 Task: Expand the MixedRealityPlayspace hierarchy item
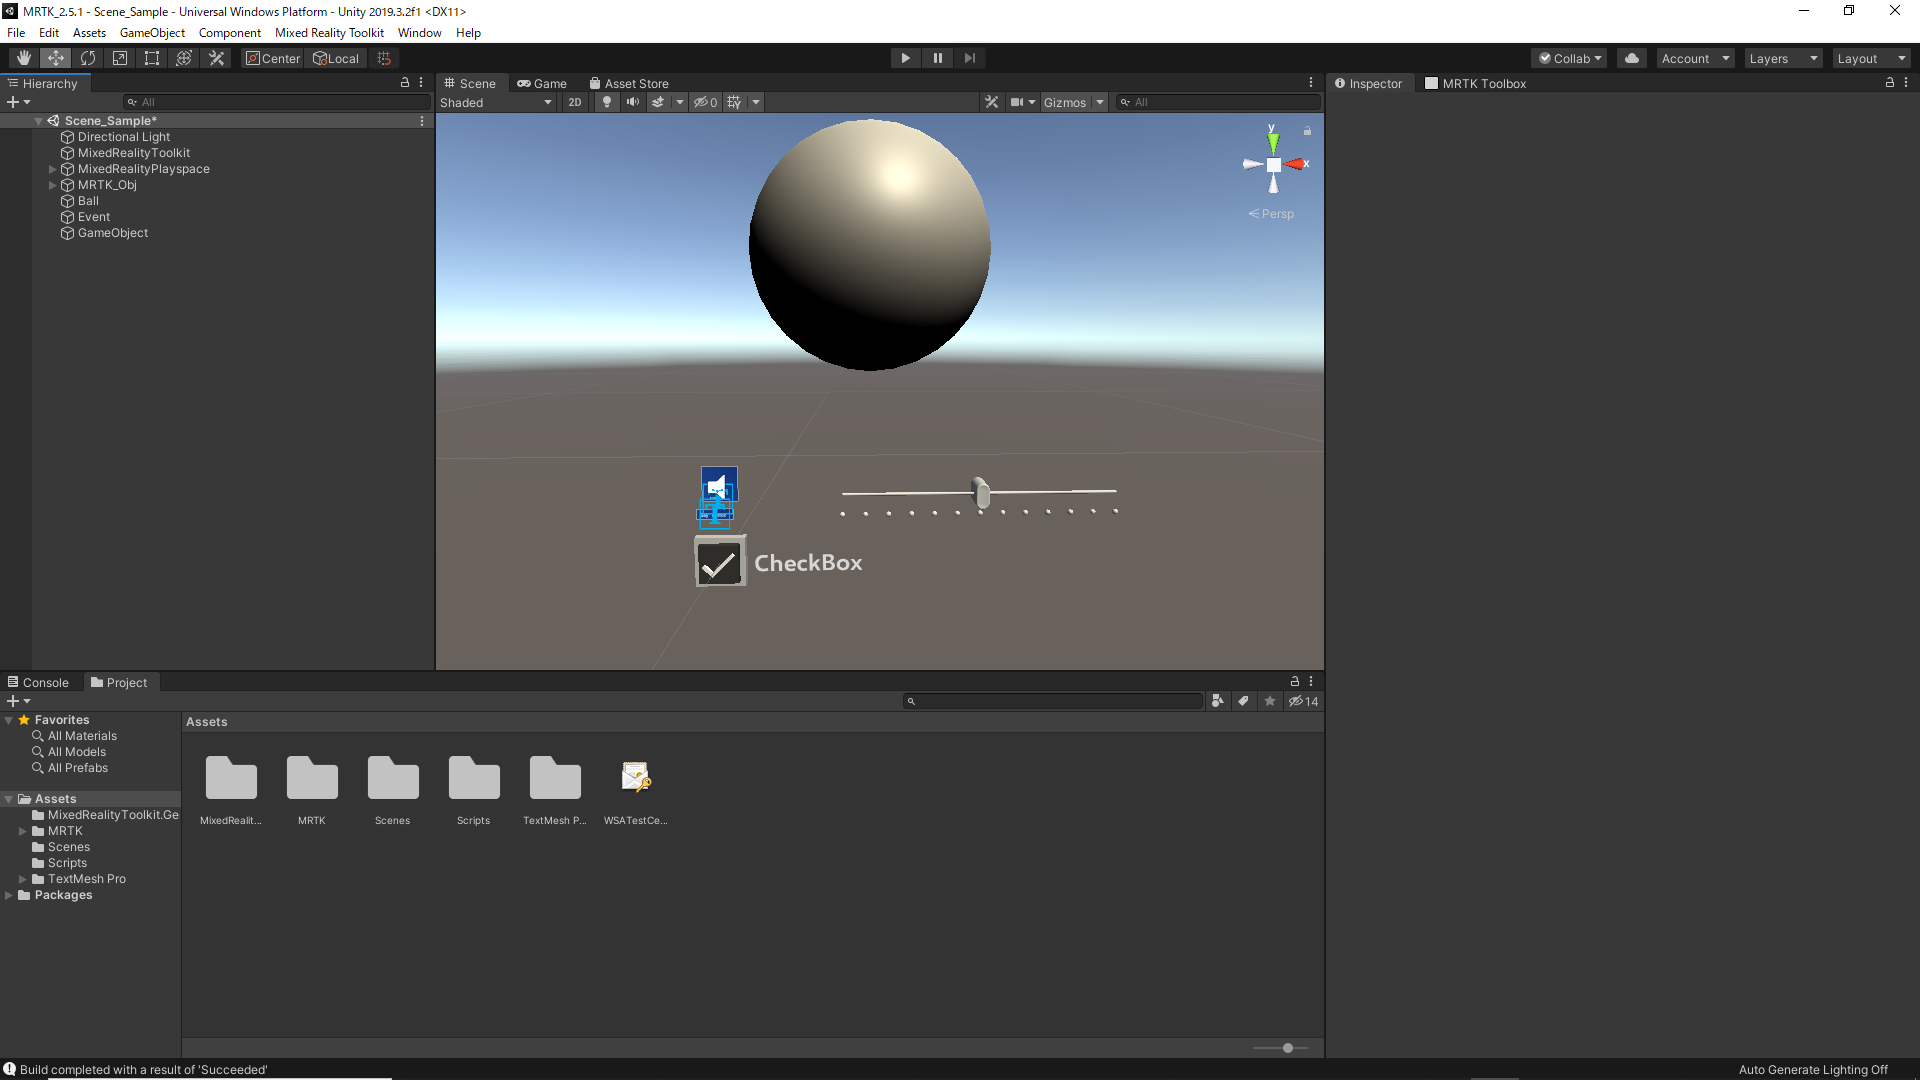(52, 168)
